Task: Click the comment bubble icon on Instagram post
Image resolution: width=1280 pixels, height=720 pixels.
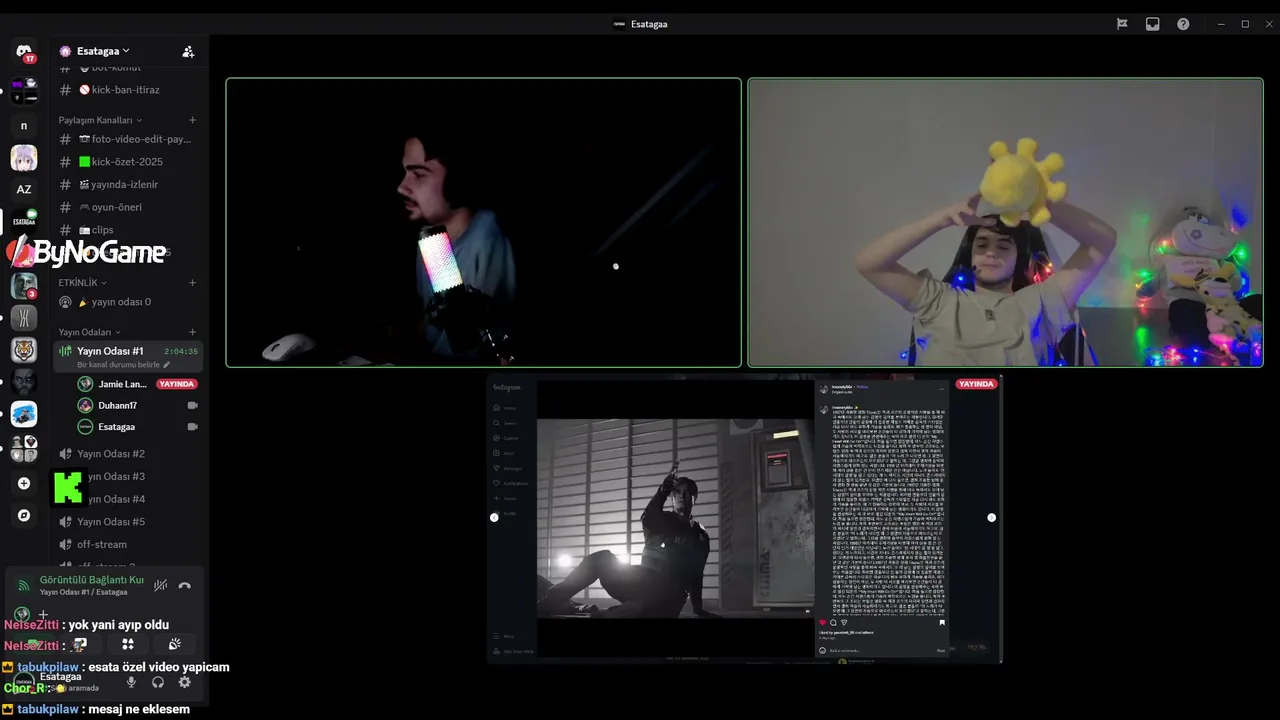Action: click(833, 622)
